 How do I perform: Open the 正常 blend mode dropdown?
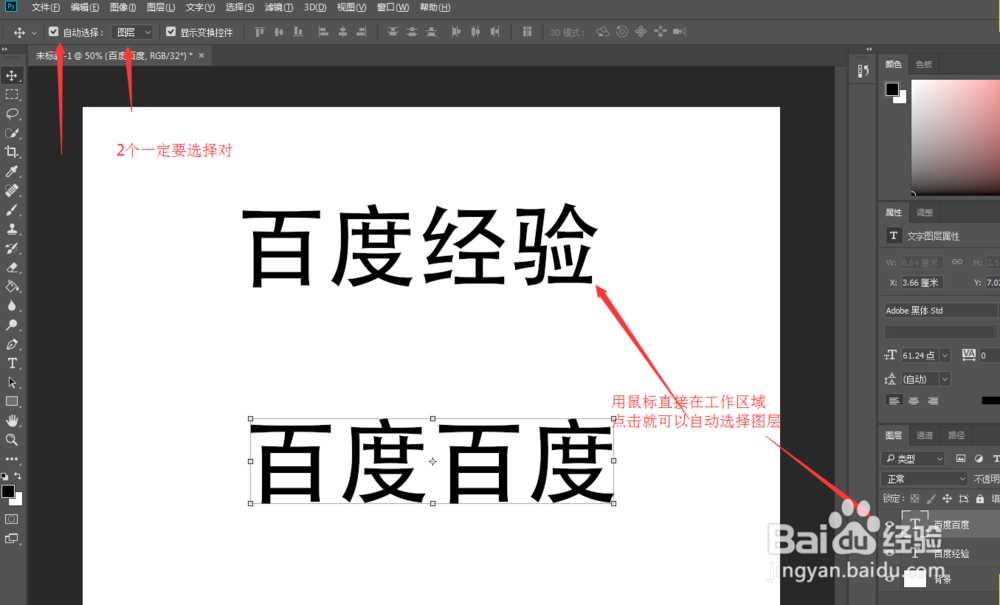tap(925, 478)
